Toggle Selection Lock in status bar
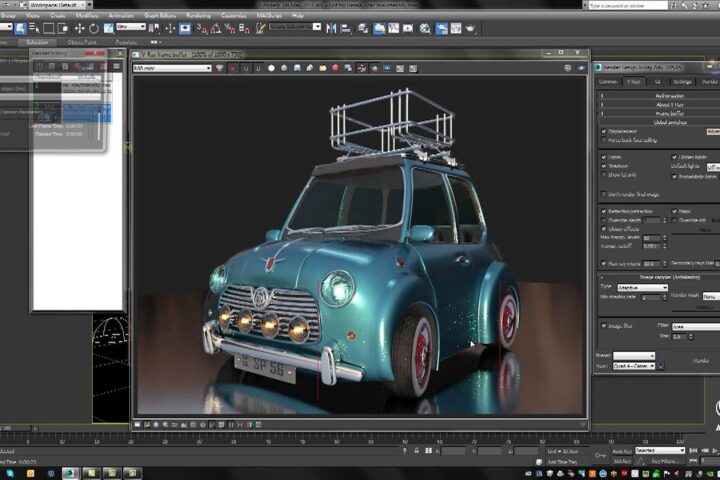 pyautogui.click(x=416, y=451)
